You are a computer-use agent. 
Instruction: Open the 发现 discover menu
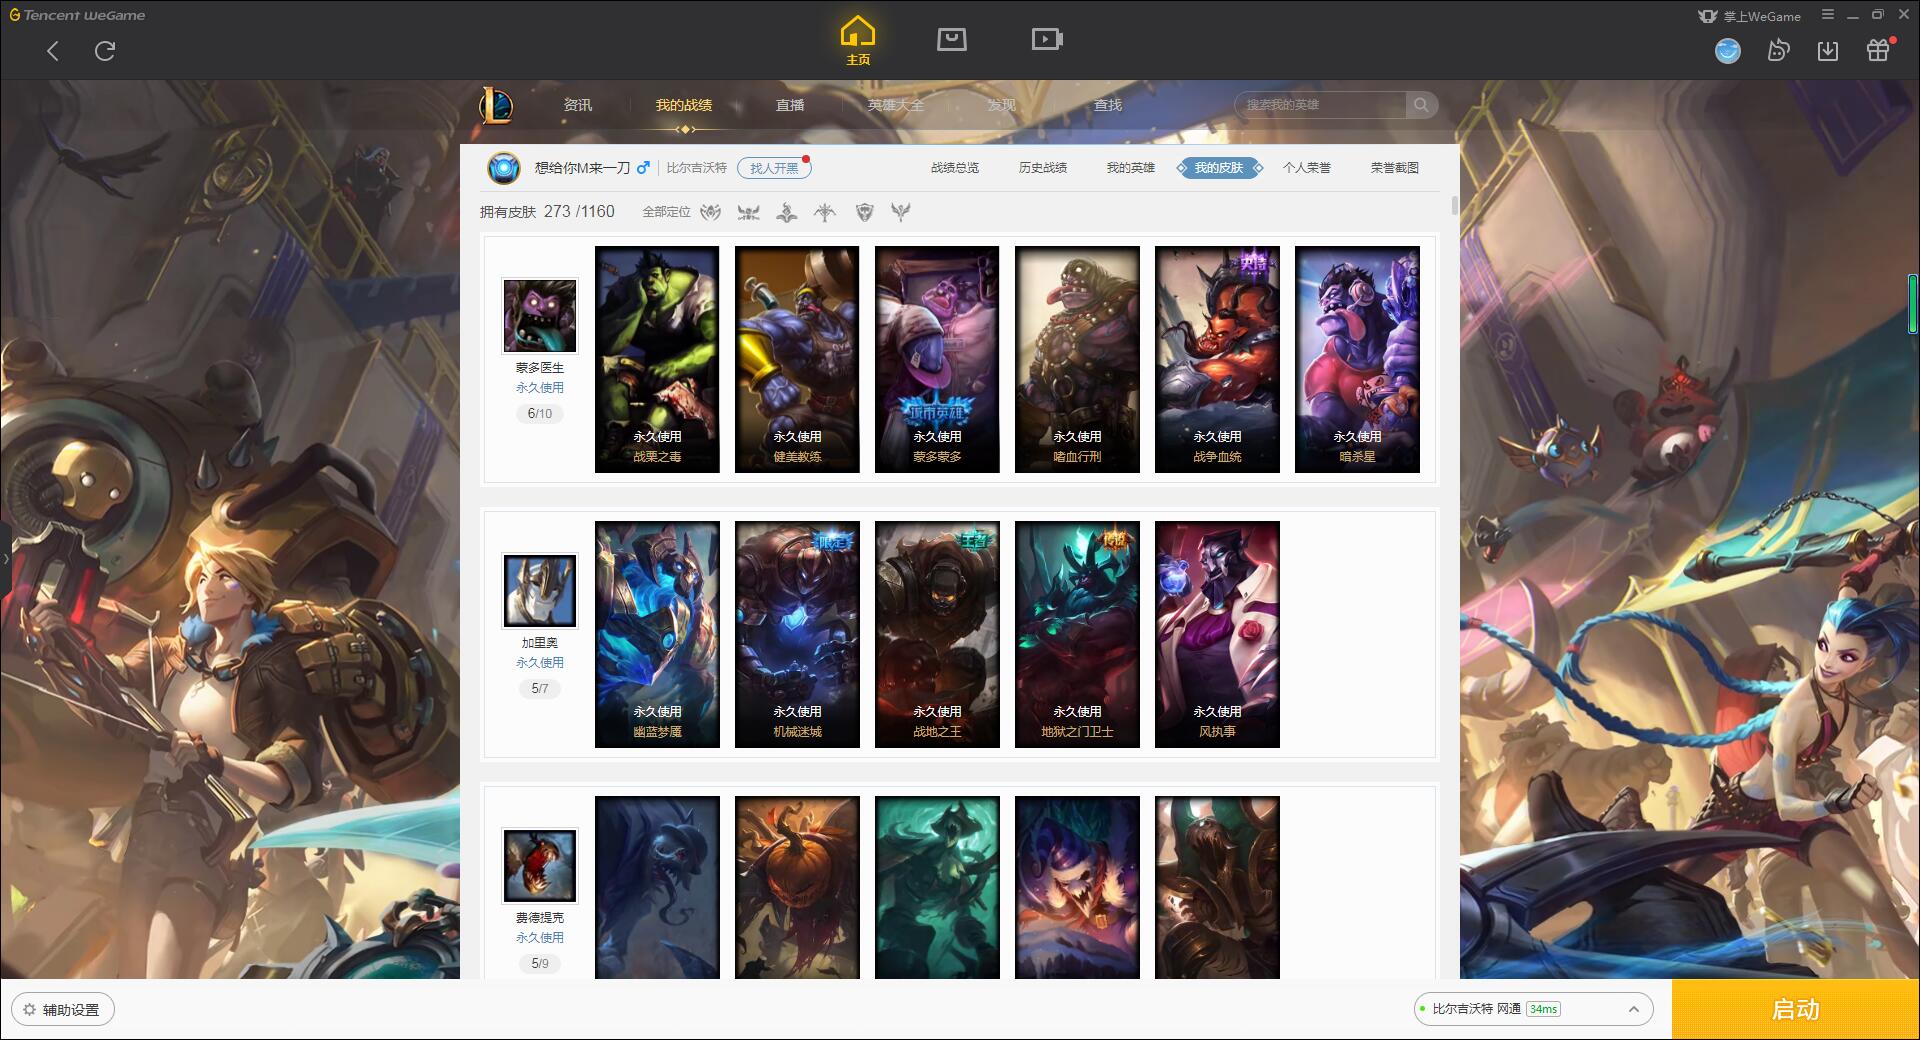[x=1002, y=105]
